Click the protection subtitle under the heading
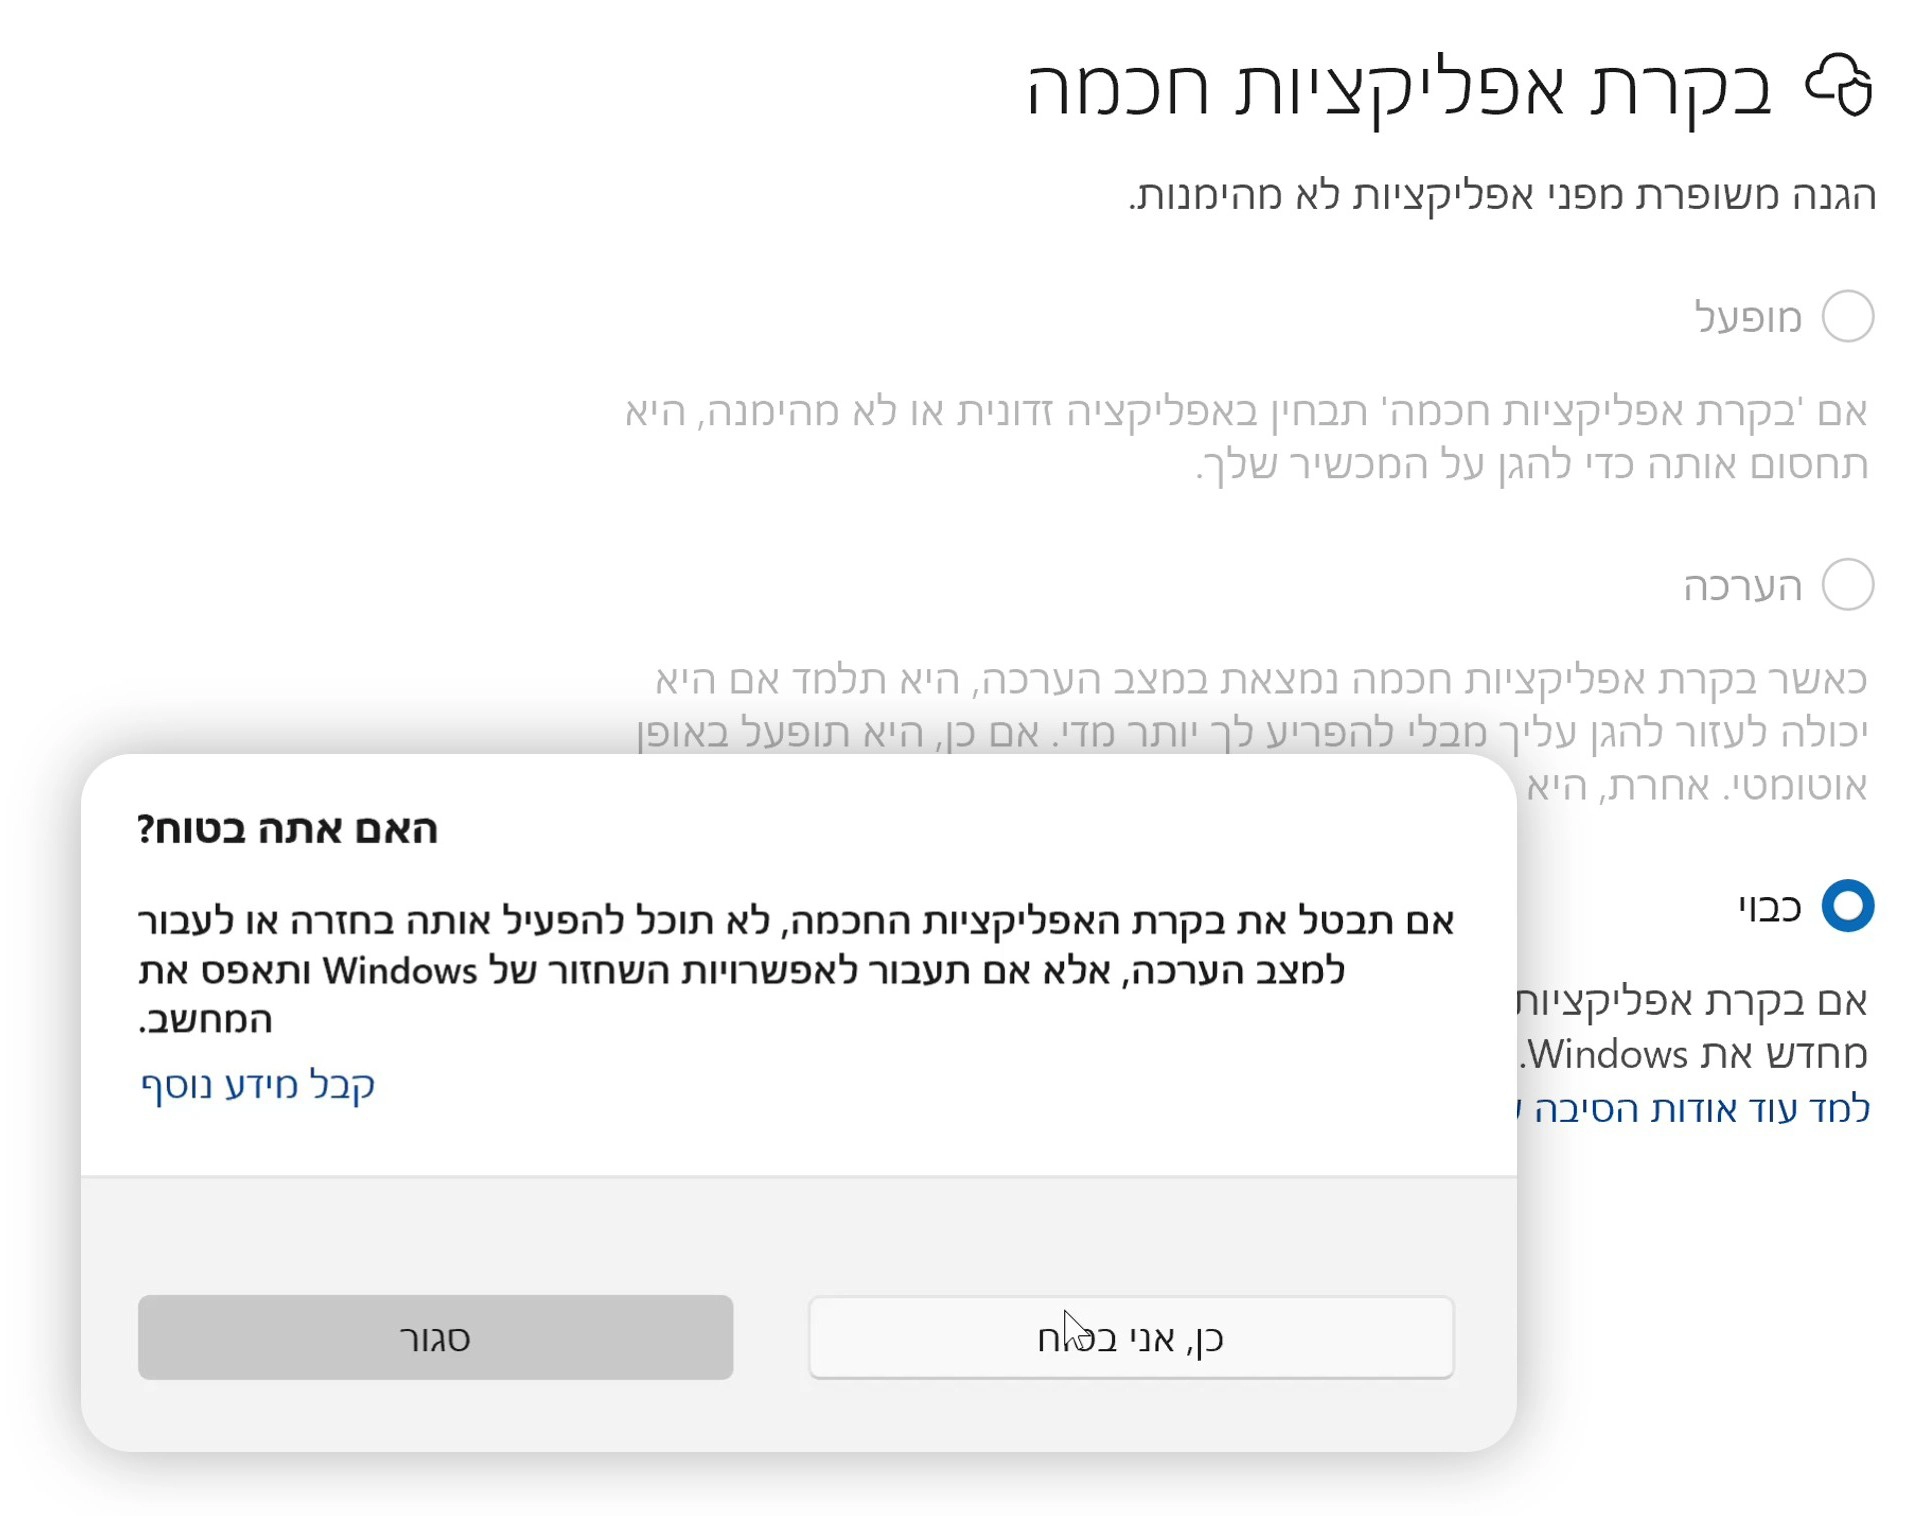Viewport: 1927px width, 1516px height. tap(1500, 196)
